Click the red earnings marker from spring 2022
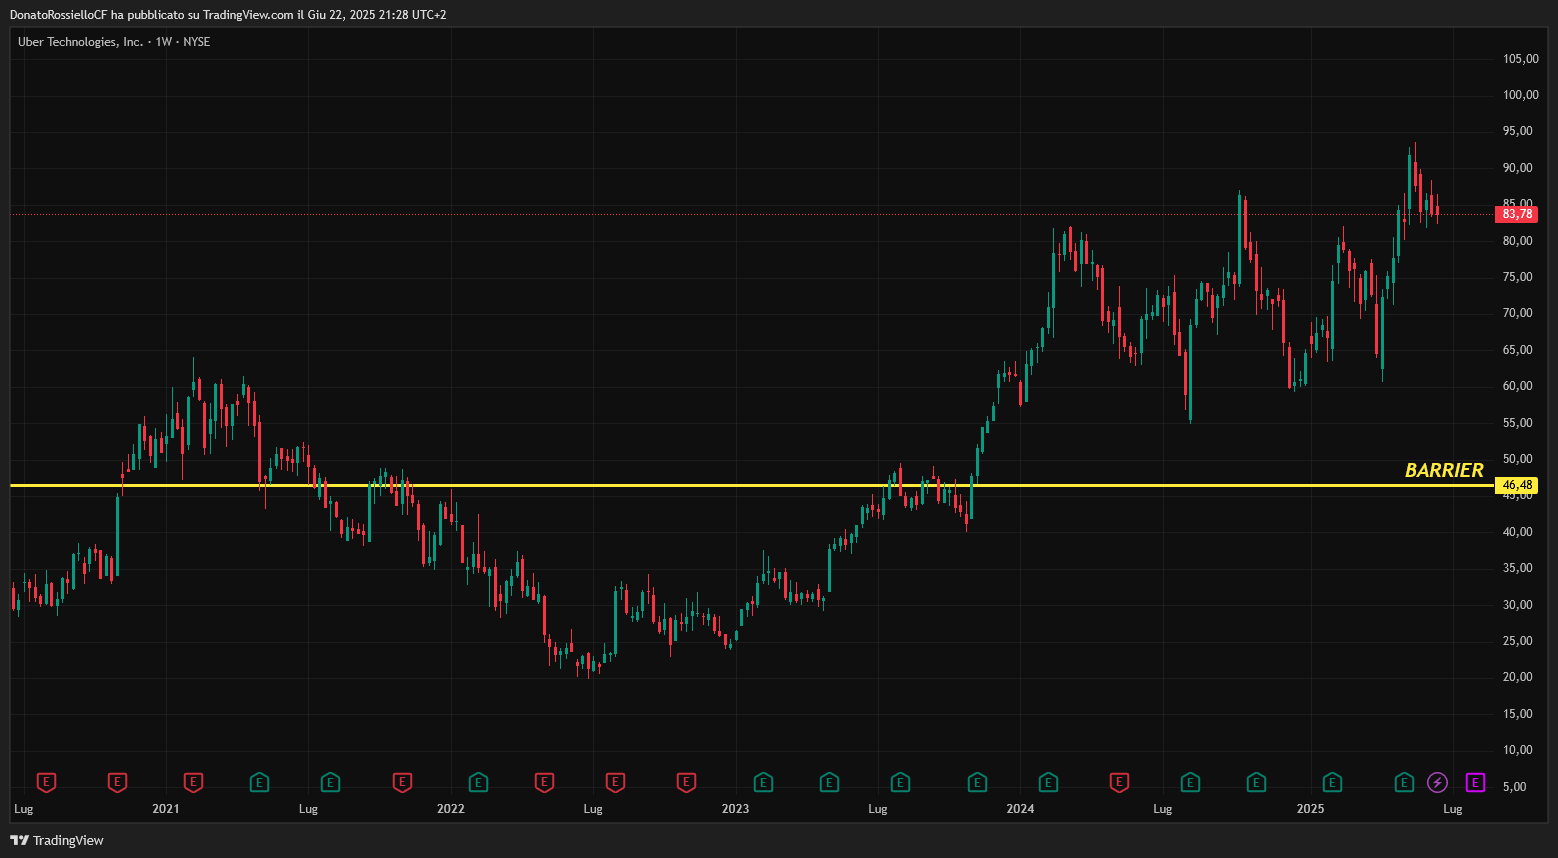 [544, 782]
